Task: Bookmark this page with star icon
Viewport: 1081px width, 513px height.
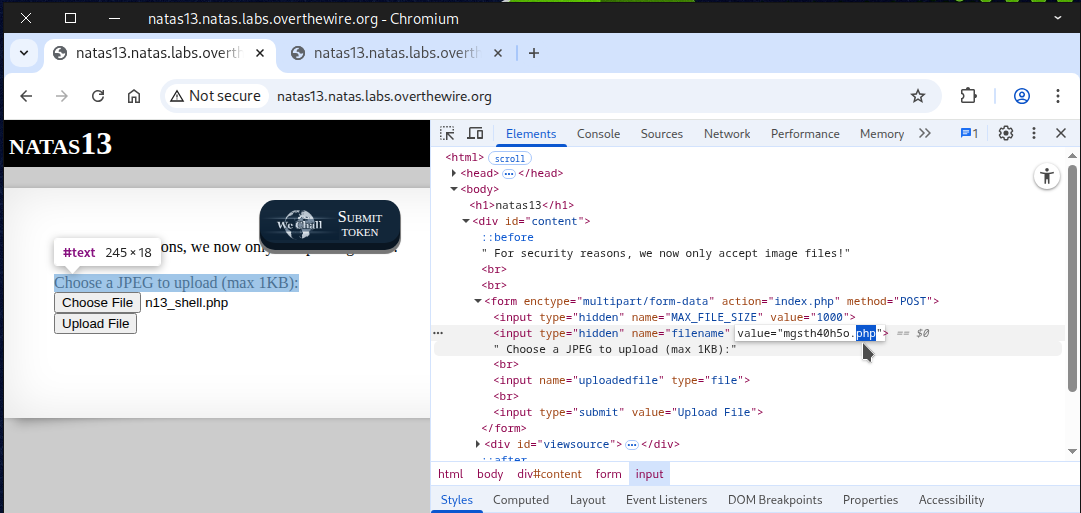Action: pyautogui.click(x=917, y=96)
